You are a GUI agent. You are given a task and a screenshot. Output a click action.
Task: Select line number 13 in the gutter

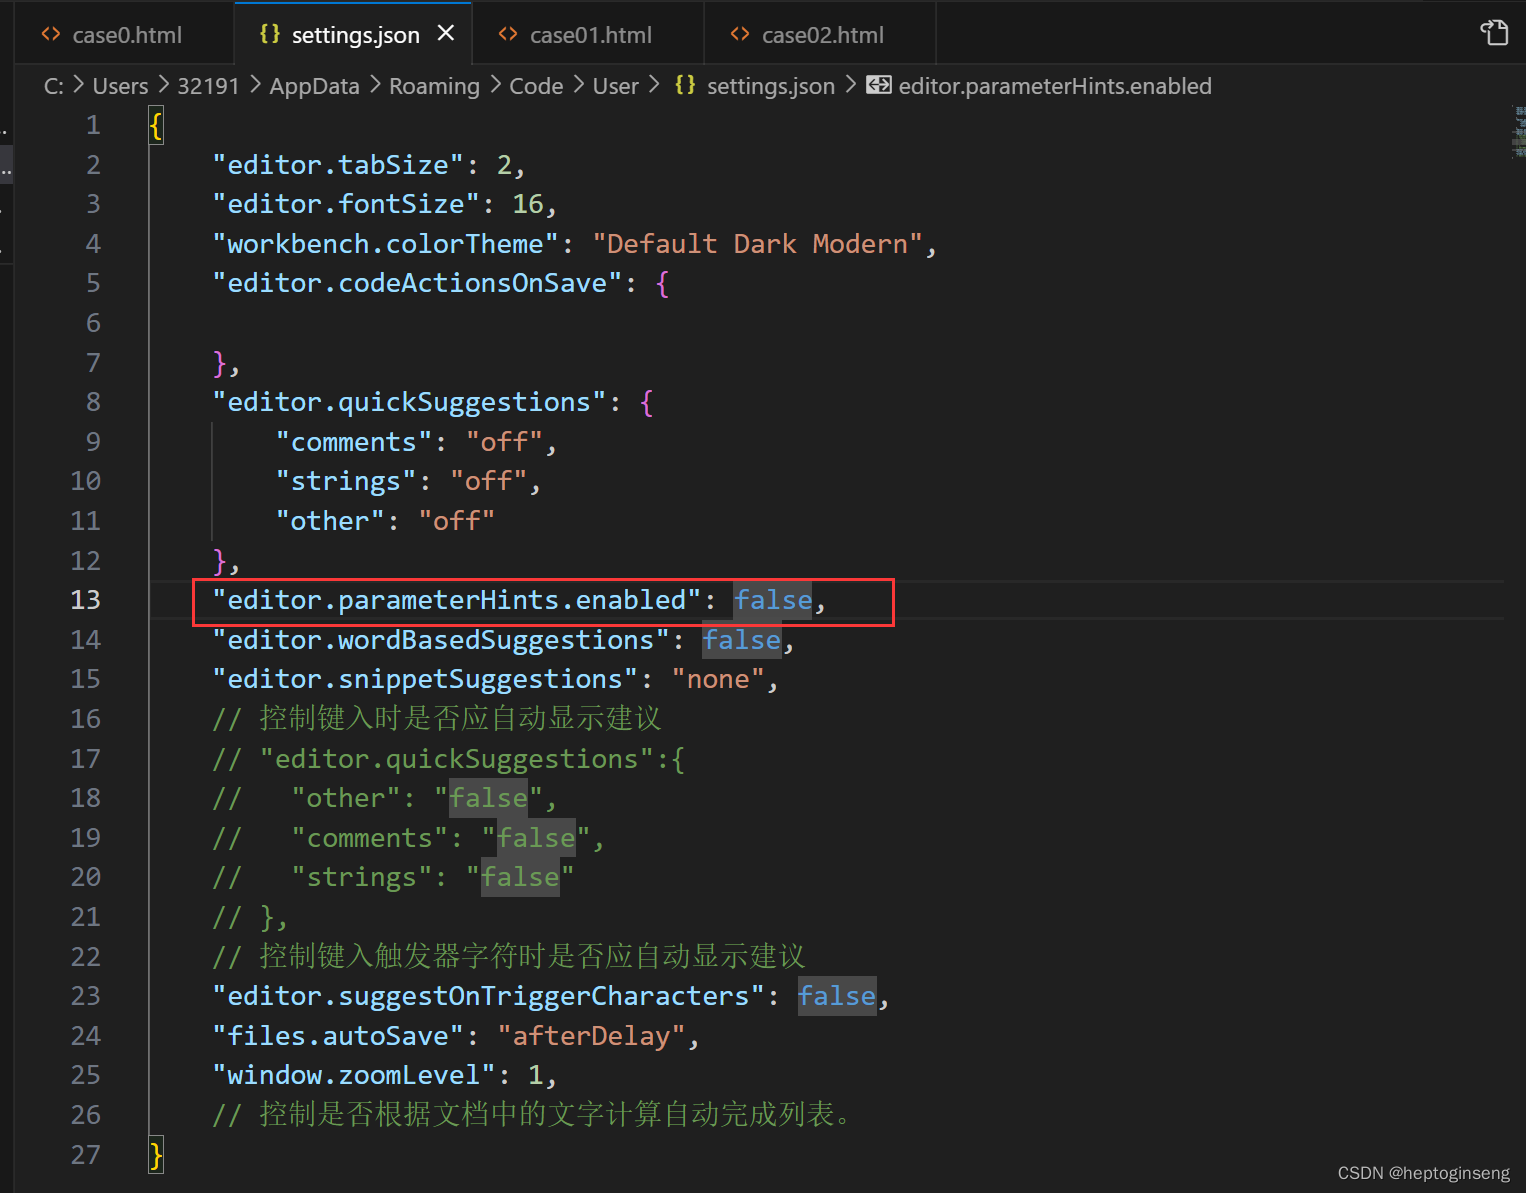pyautogui.click(x=85, y=600)
